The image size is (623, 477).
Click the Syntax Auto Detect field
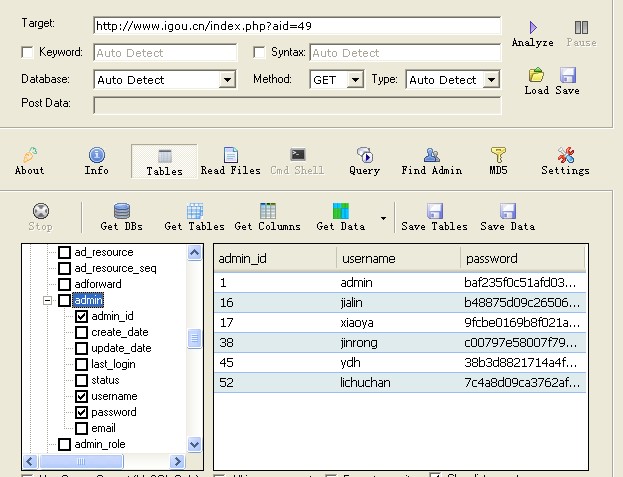(405, 52)
